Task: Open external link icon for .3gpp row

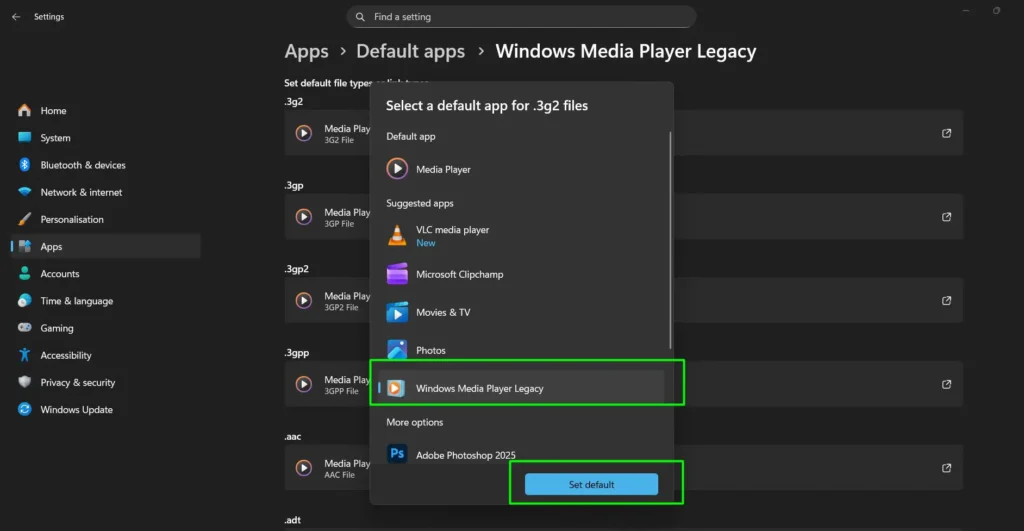Action: (x=946, y=384)
